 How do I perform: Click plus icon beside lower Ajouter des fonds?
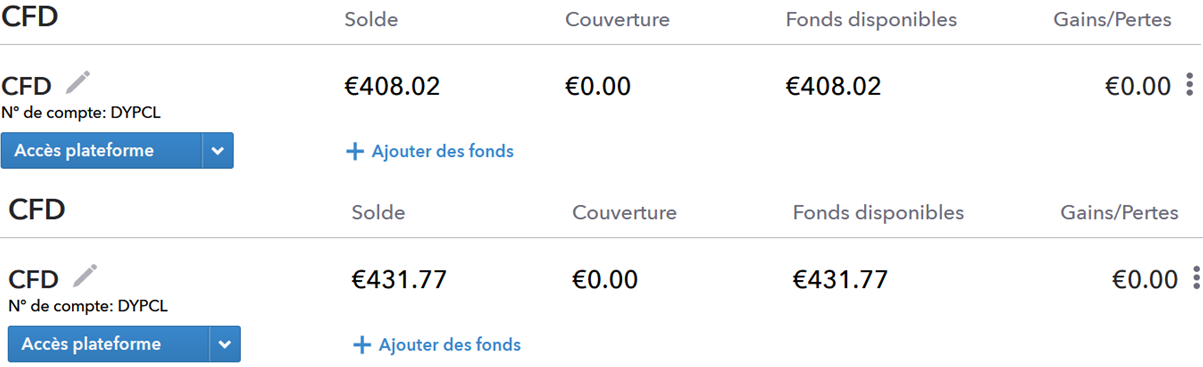(361, 345)
